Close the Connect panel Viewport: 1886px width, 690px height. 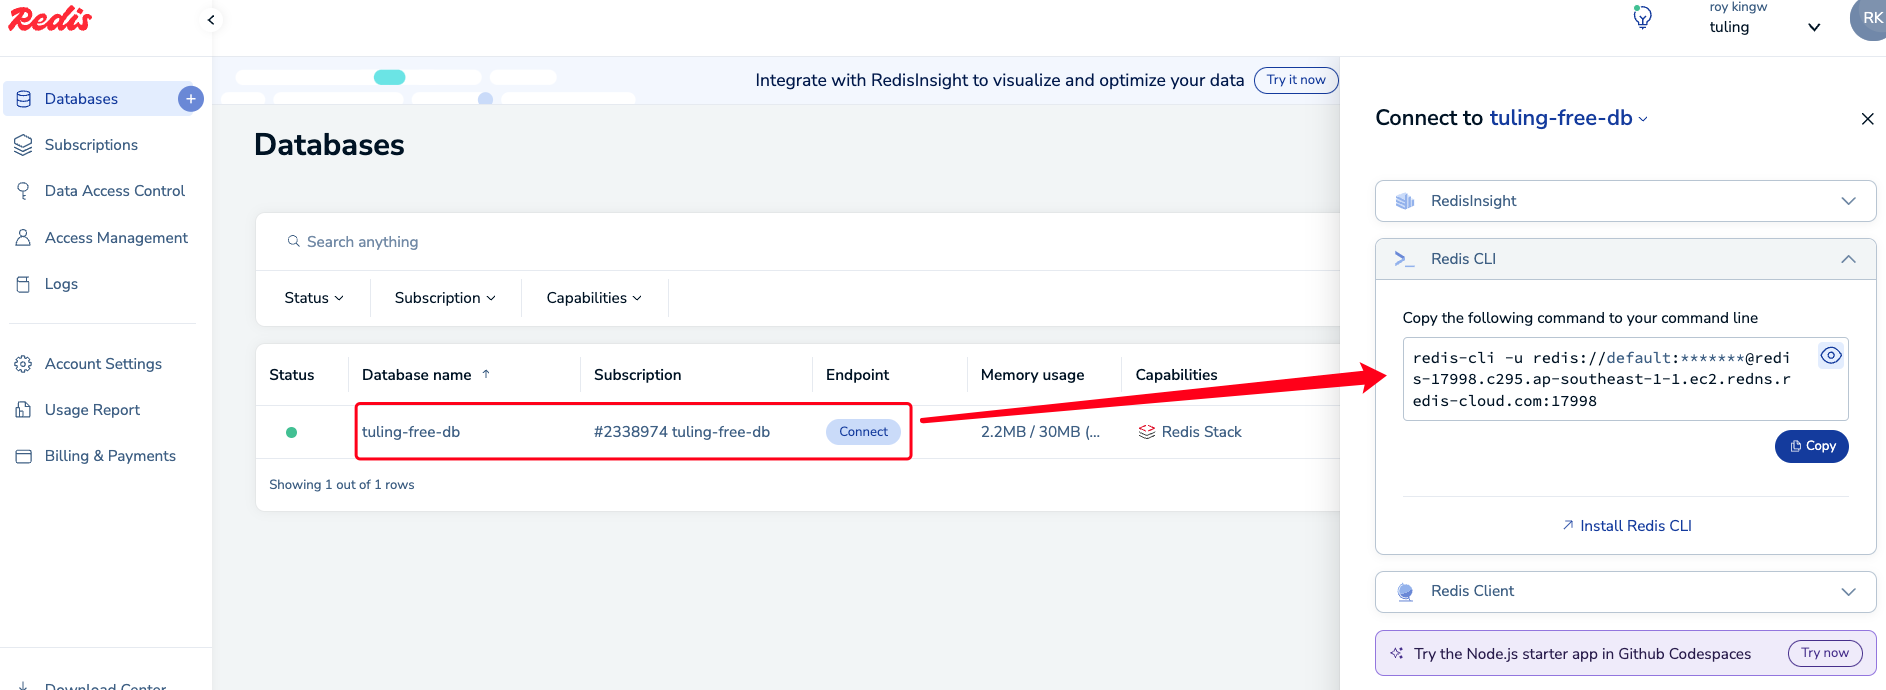click(1867, 119)
